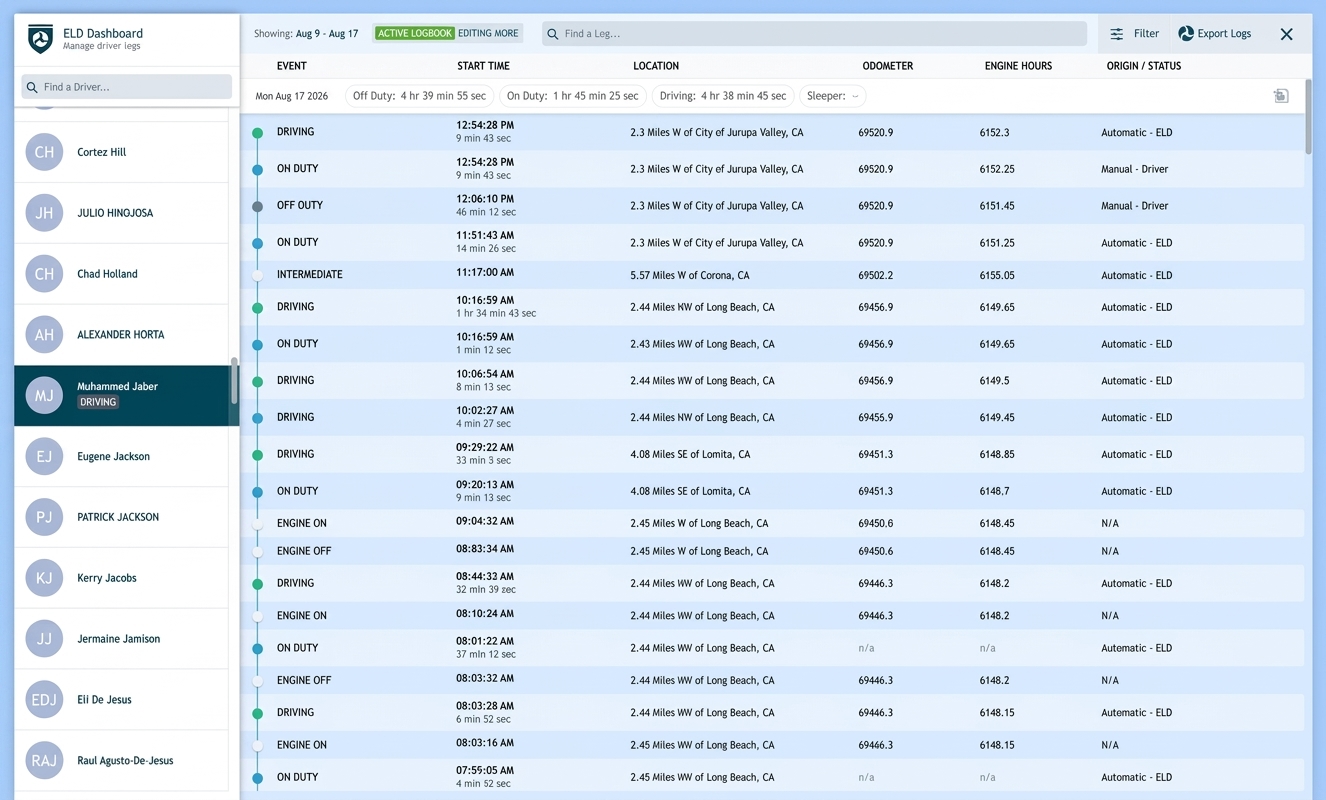This screenshot has width=1326, height=800.
Task: Click magnifier icon in Find a Driver
Action: pos(32,87)
